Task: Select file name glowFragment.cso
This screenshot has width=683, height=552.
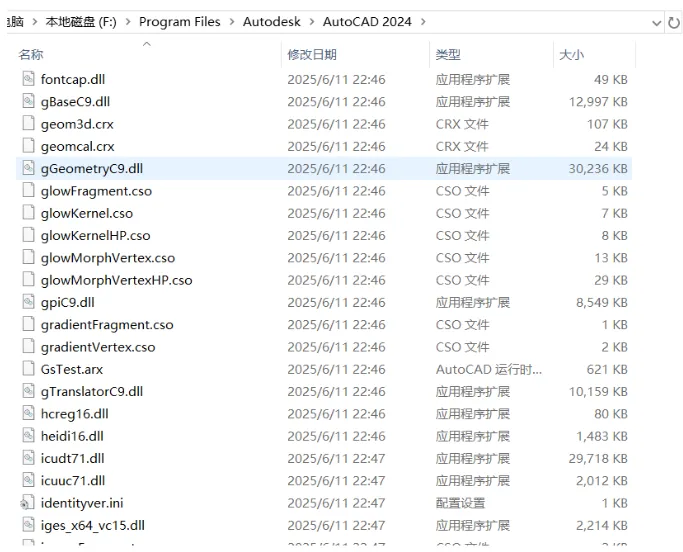Action: pyautogui.click(x=96, y=191)
